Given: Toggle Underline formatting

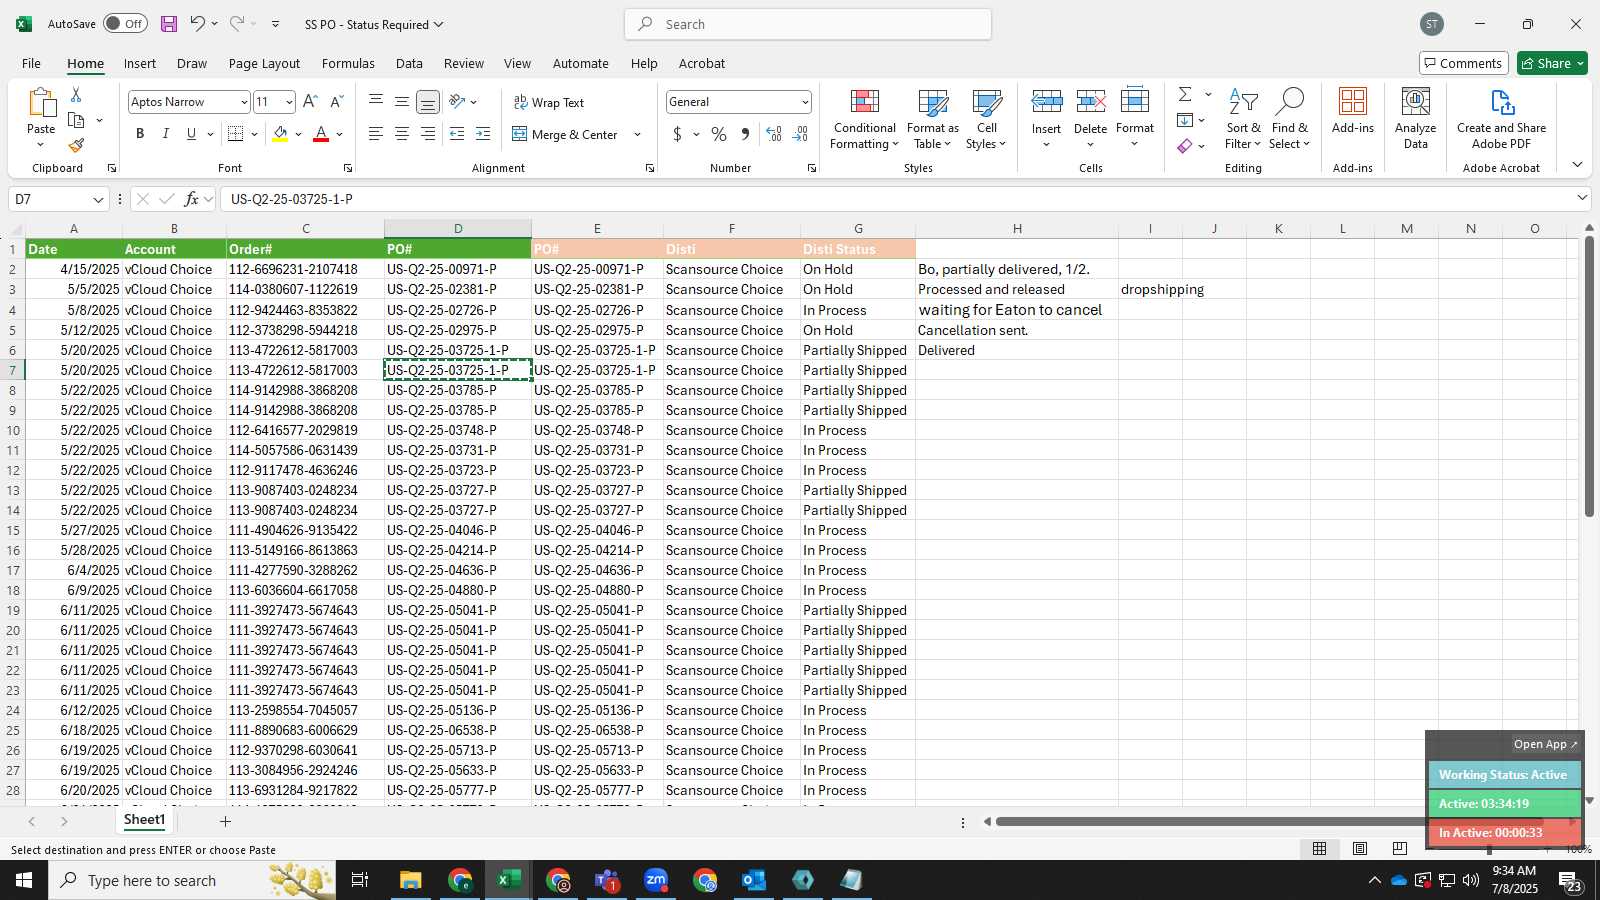Looking at the screenshot, I should point(191,134).
